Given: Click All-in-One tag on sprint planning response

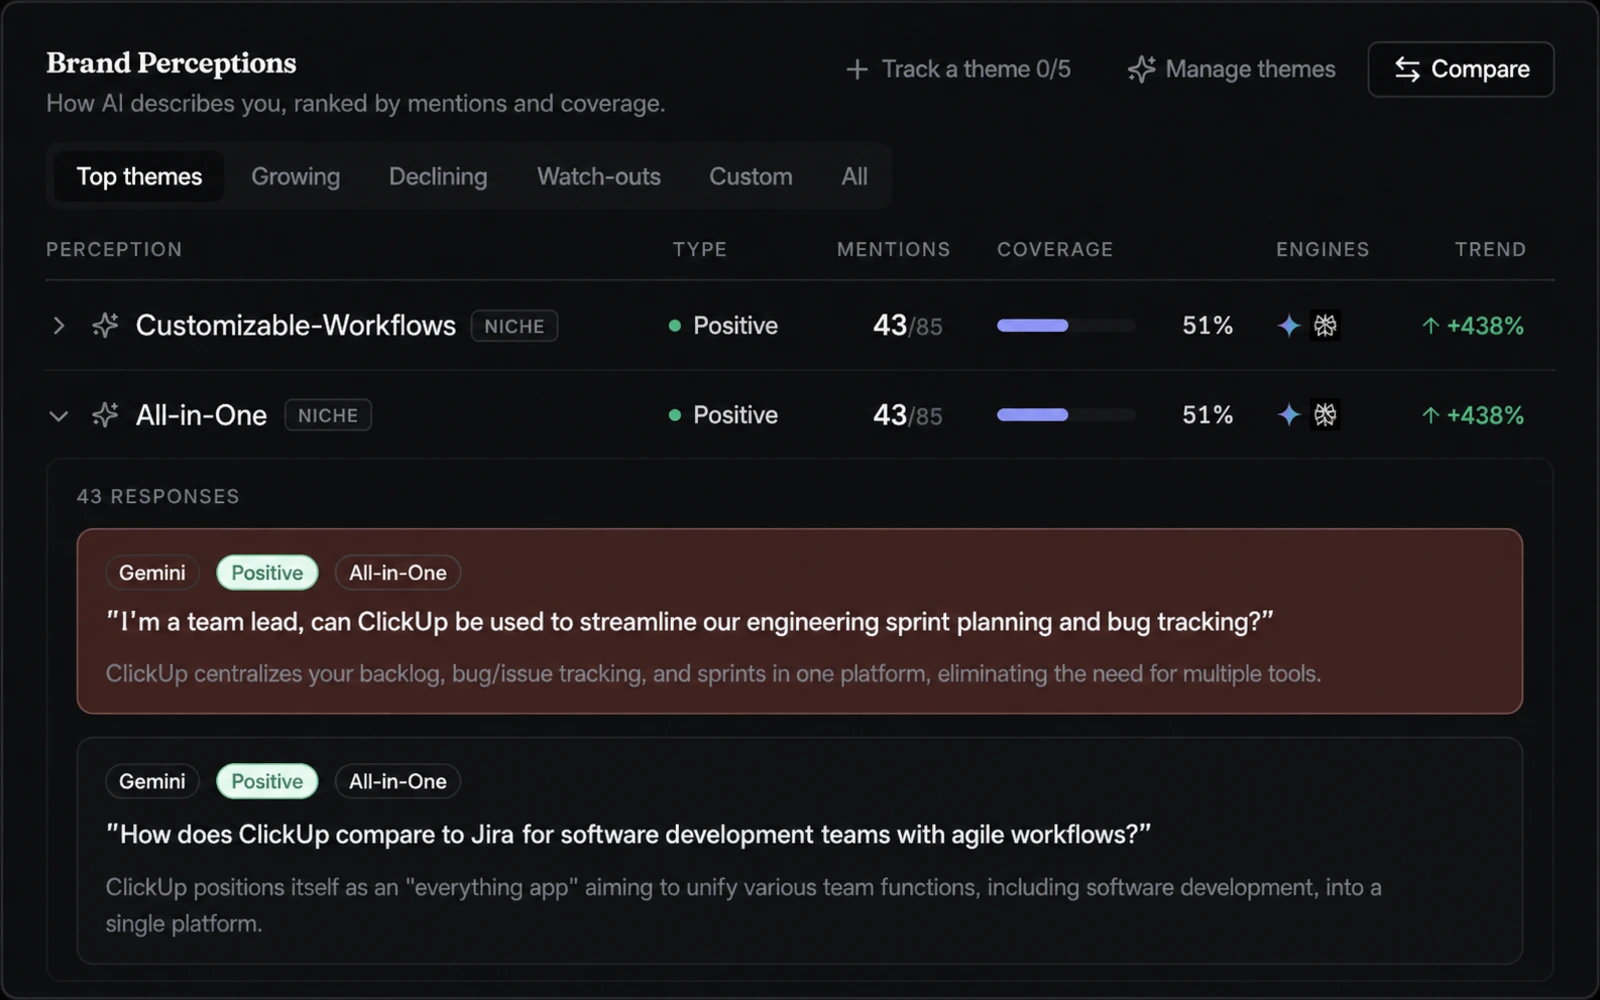Looking at the screenshot, I should [x=398, y=573].
